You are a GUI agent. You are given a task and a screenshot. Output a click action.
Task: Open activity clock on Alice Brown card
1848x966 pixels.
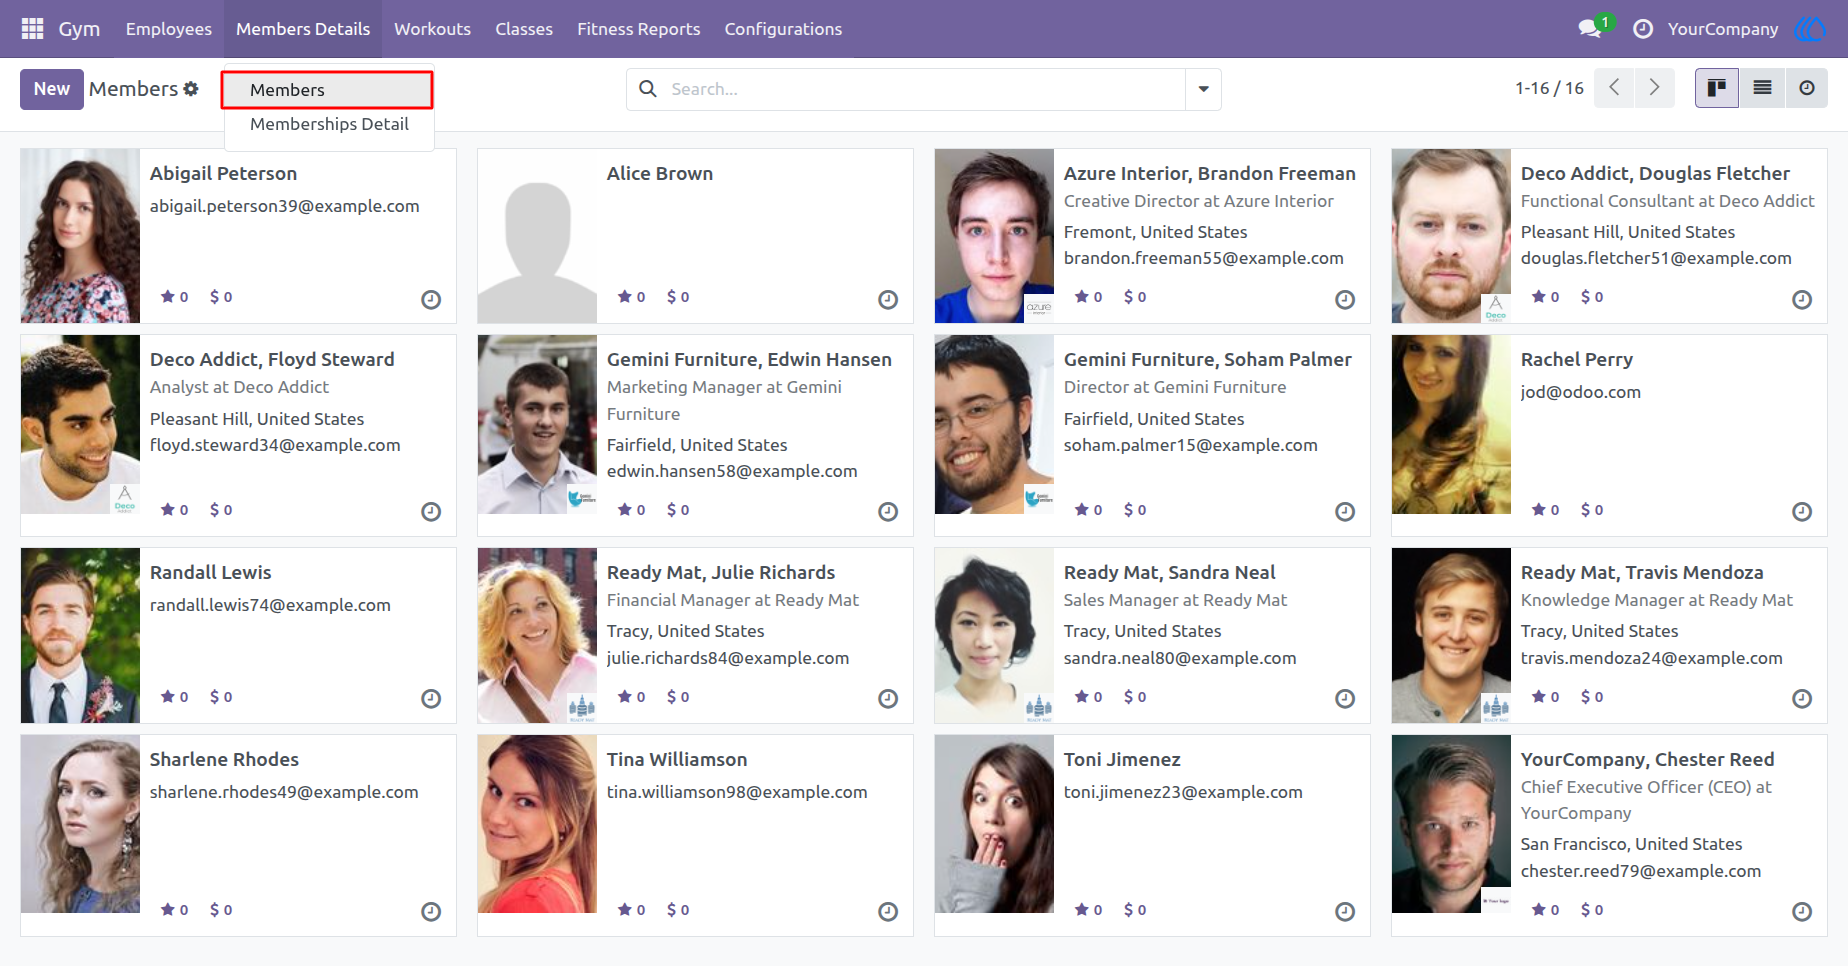point(888,299)
